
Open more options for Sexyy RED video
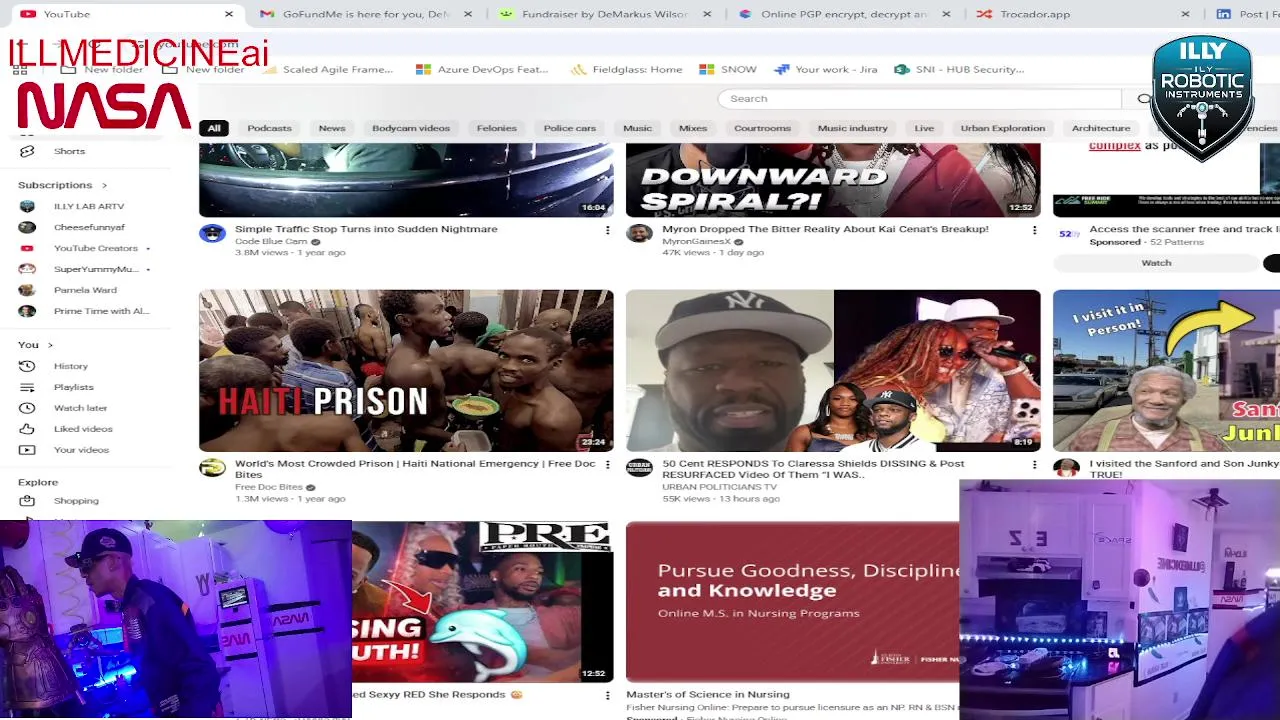pos(607,695)
